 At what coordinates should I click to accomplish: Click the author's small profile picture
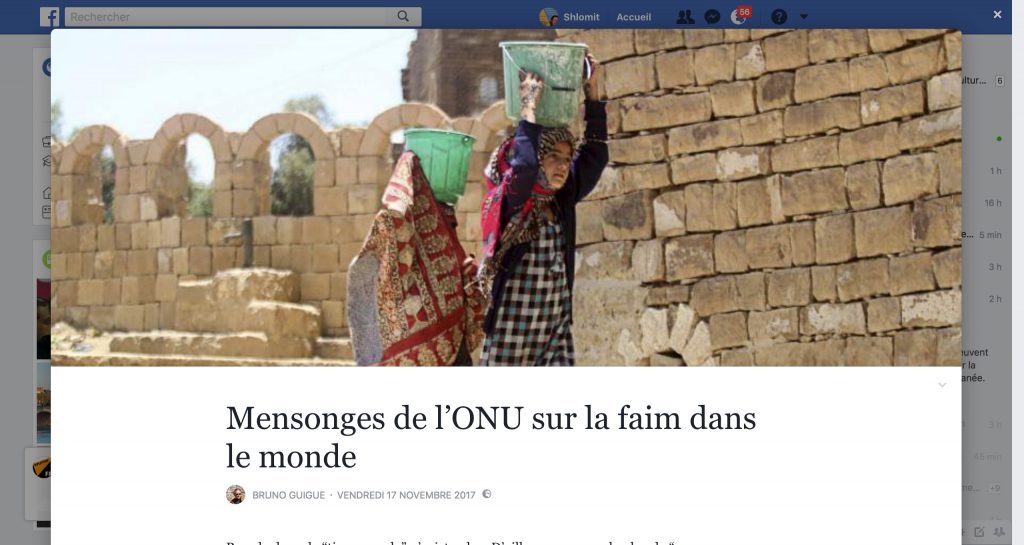[x=236, y=495]
